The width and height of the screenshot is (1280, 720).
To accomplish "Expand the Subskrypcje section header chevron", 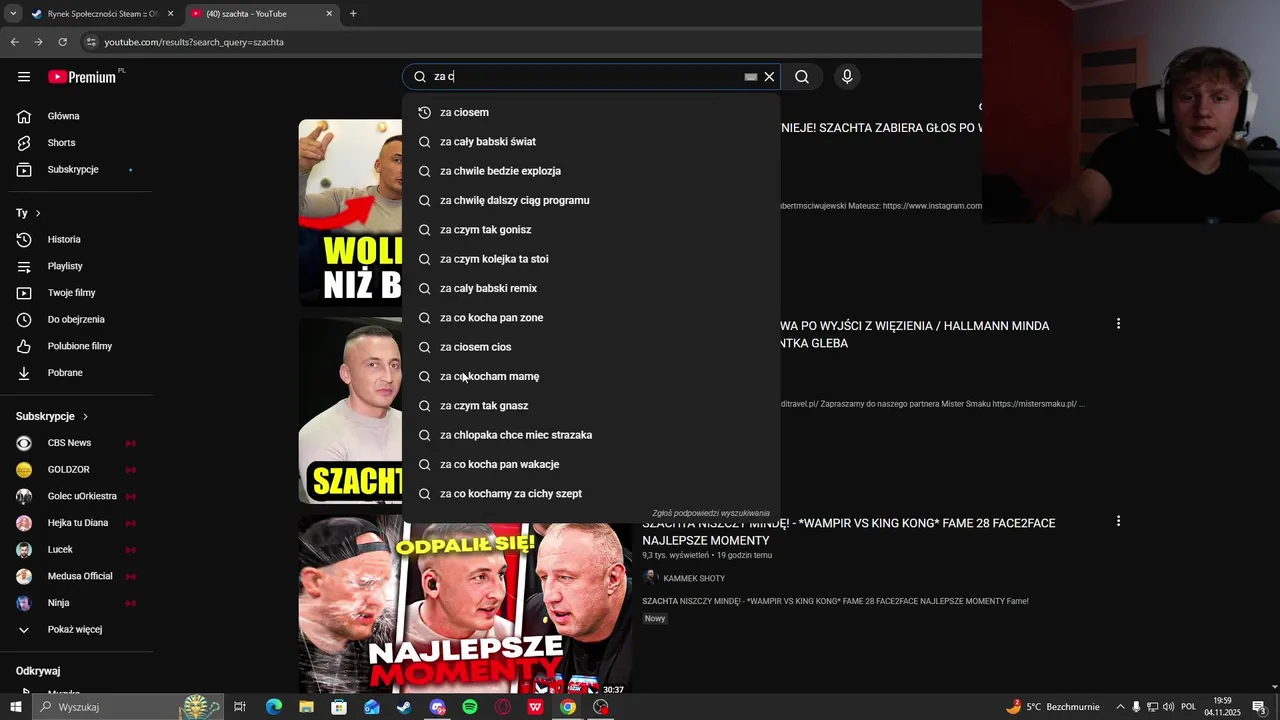I will point(85,416).
